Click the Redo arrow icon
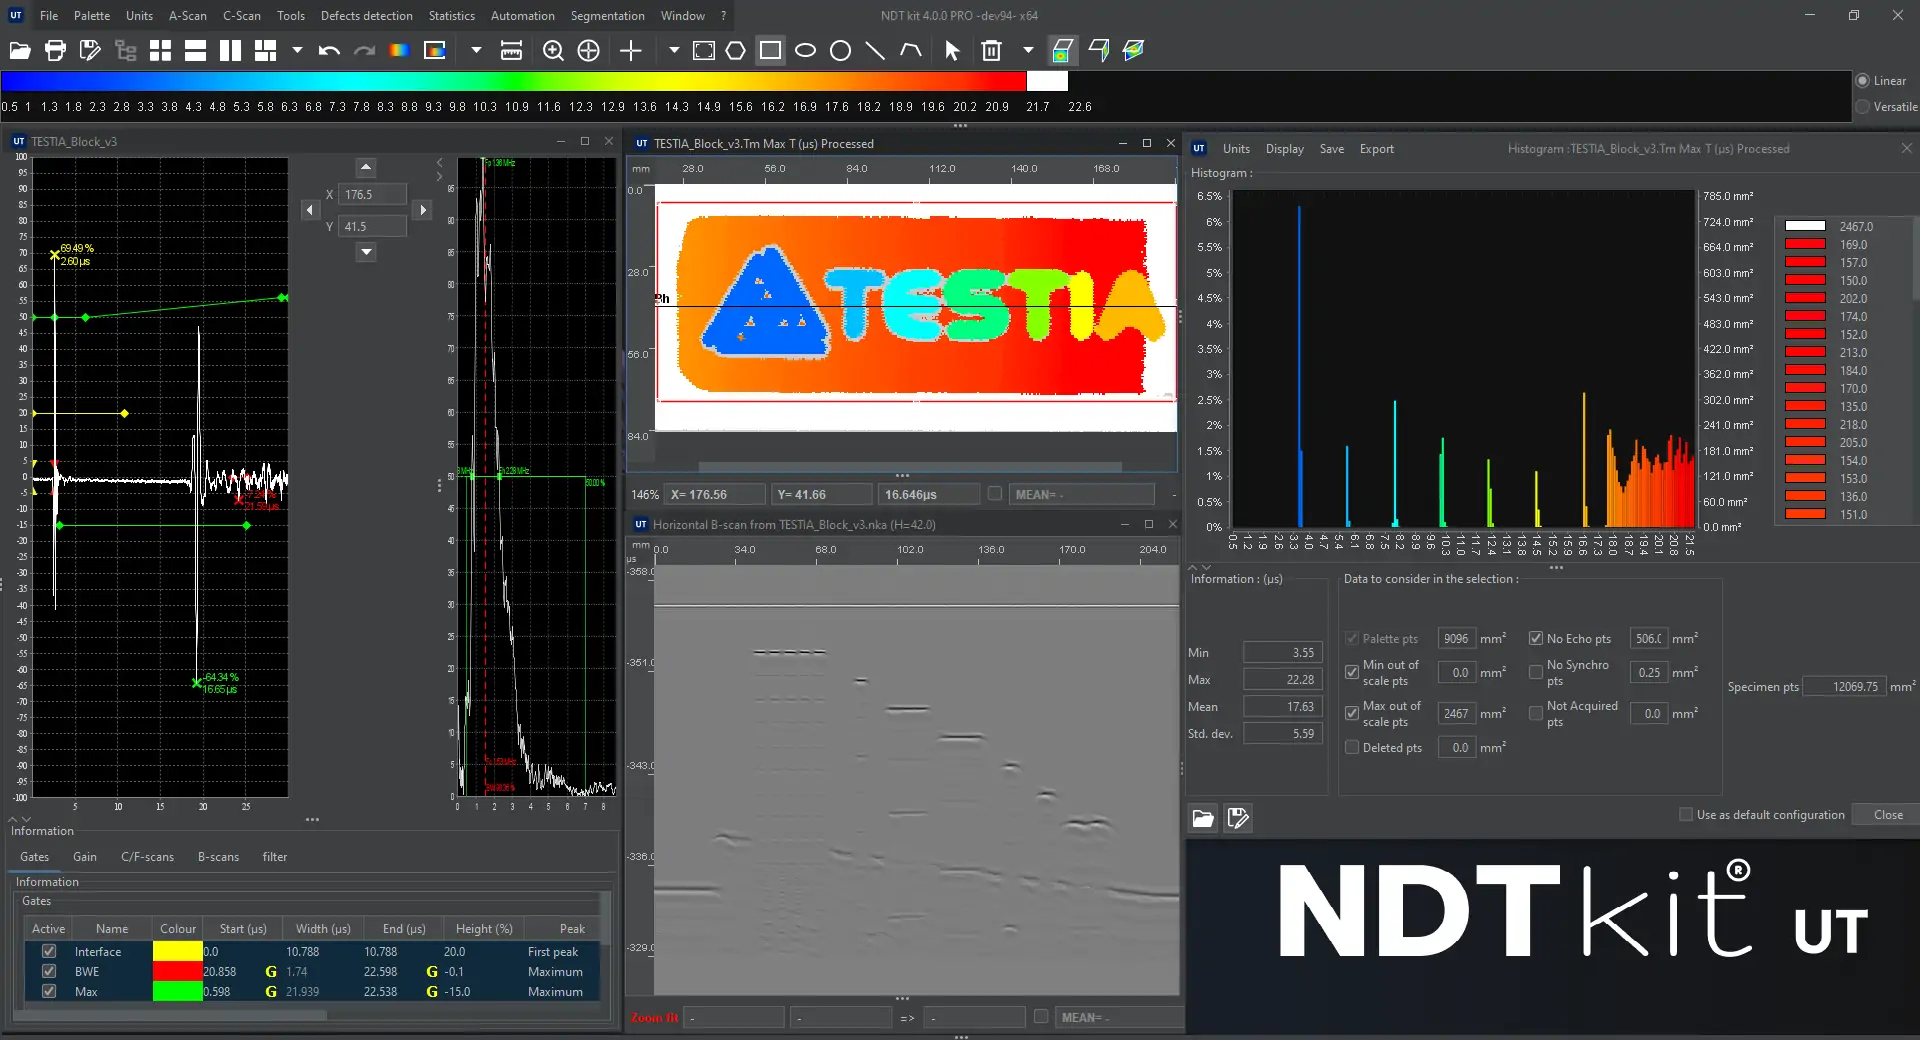 [364, 50]
